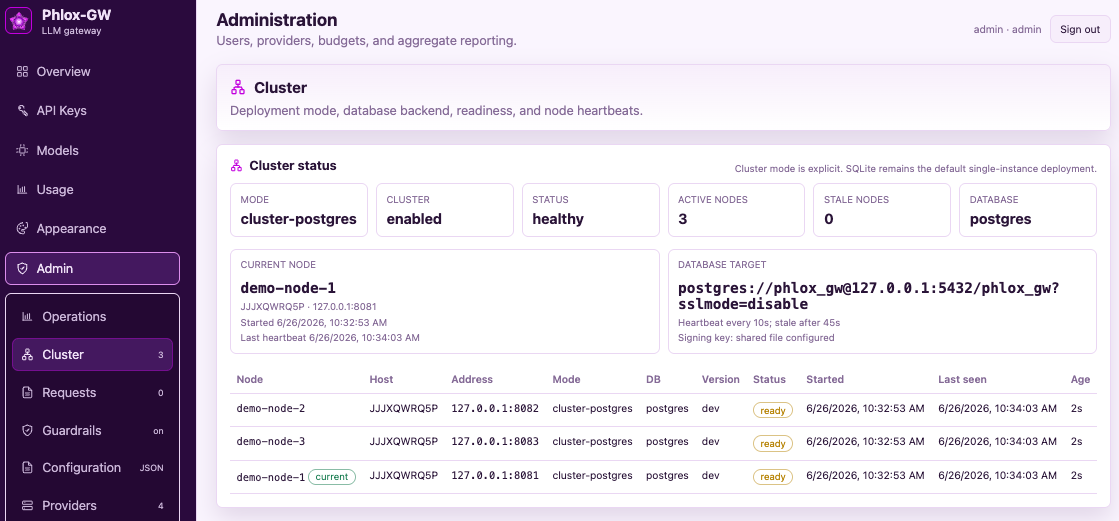Click the Requests document icon
This screenshot has width=1119, height=521.
pos(28,393)
